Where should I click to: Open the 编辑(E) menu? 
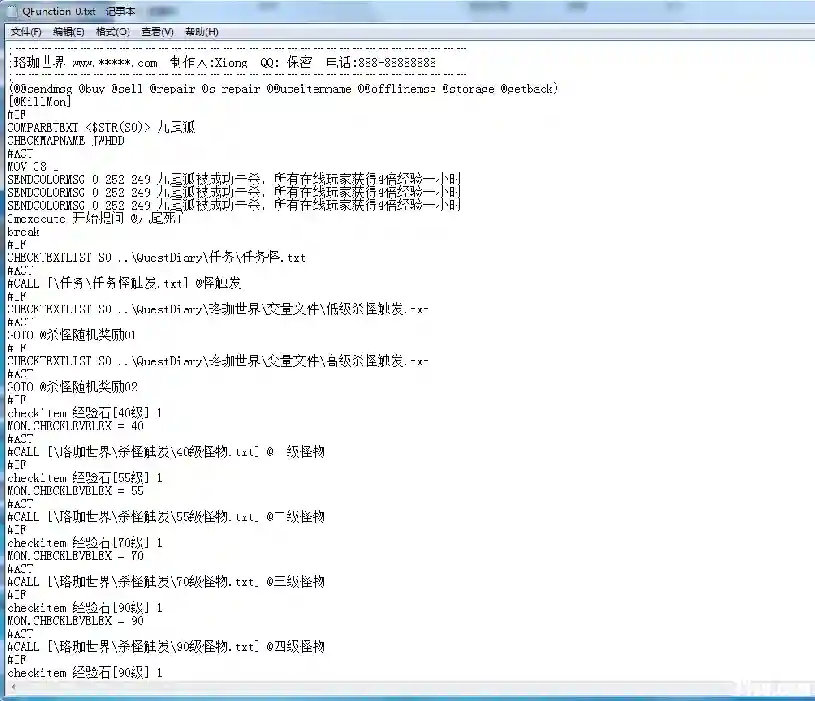coord(69,32)
